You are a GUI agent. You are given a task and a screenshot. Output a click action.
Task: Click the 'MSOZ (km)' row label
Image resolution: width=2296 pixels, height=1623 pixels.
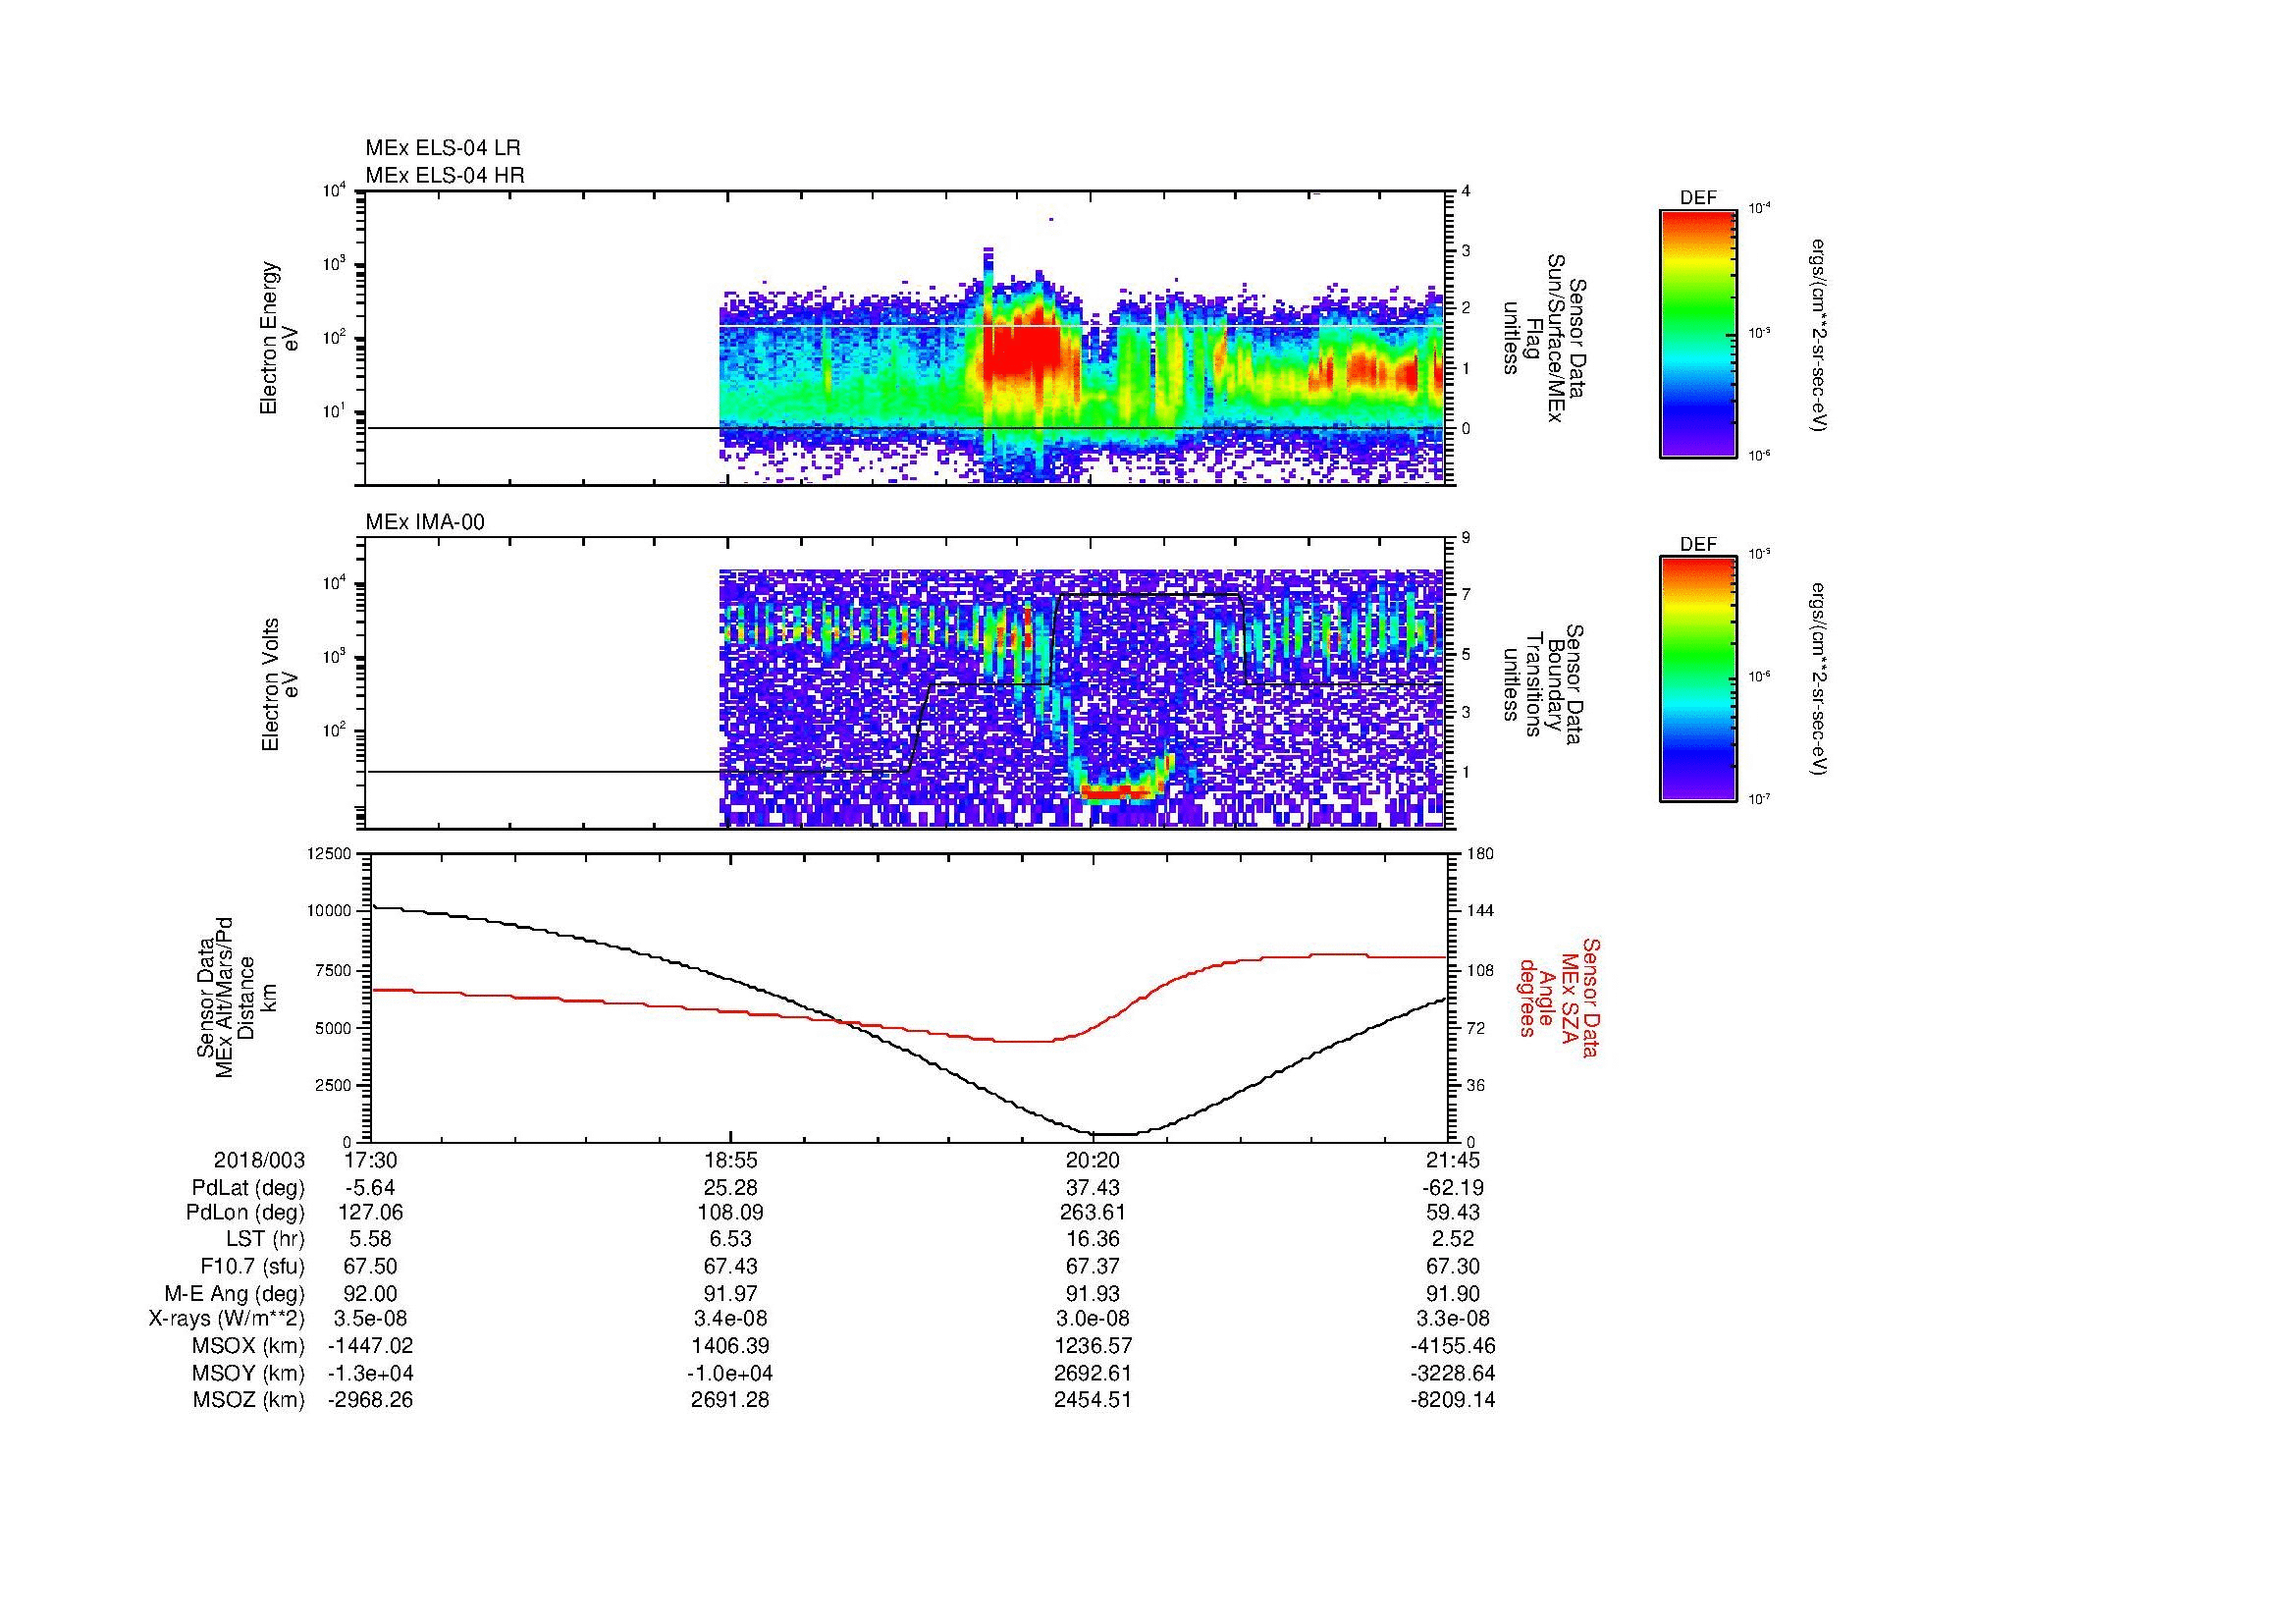tap(249, 1400)
